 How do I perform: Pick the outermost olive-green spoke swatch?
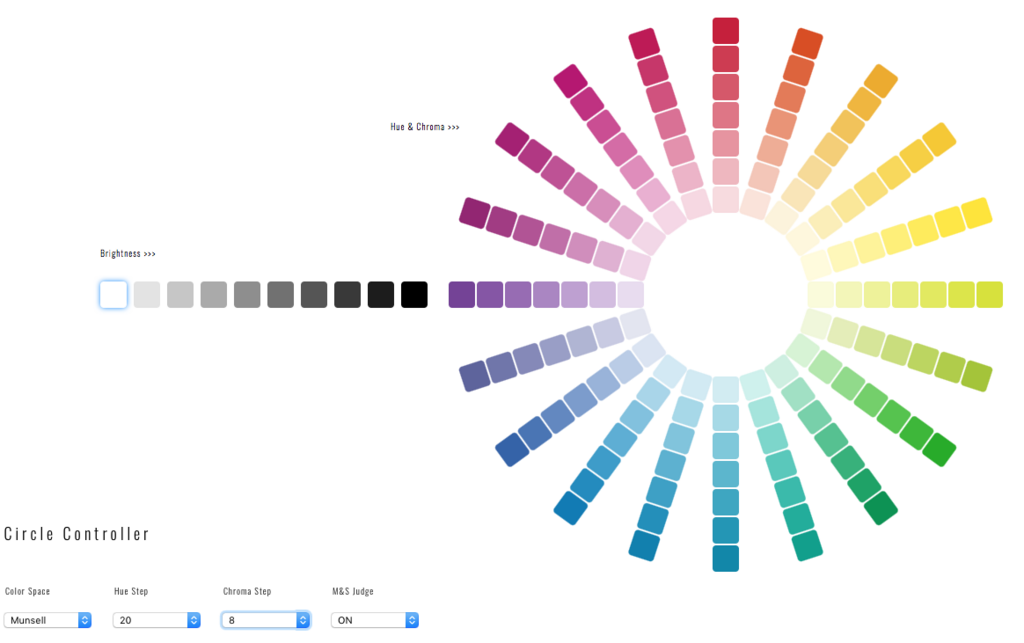point(977,376)
